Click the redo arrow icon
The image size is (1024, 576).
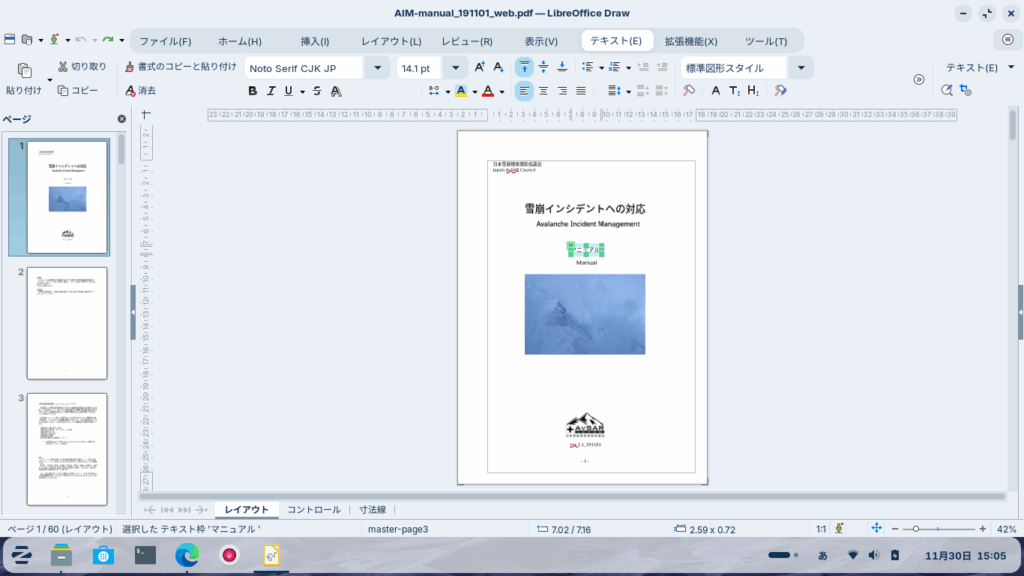click(107, 40)
